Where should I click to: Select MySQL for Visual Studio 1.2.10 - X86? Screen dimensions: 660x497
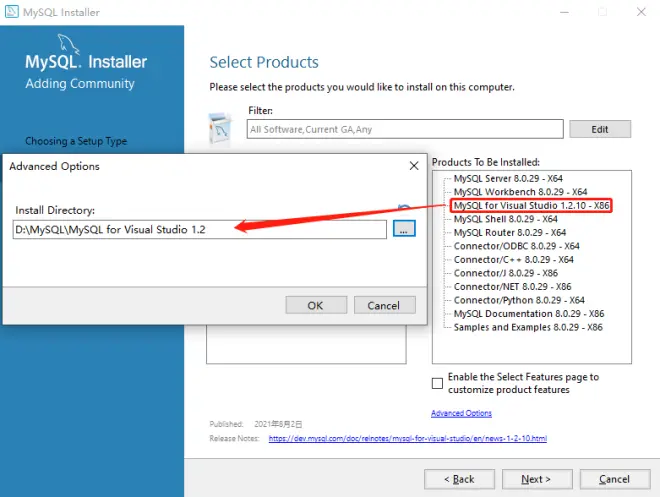pos(531,205)
